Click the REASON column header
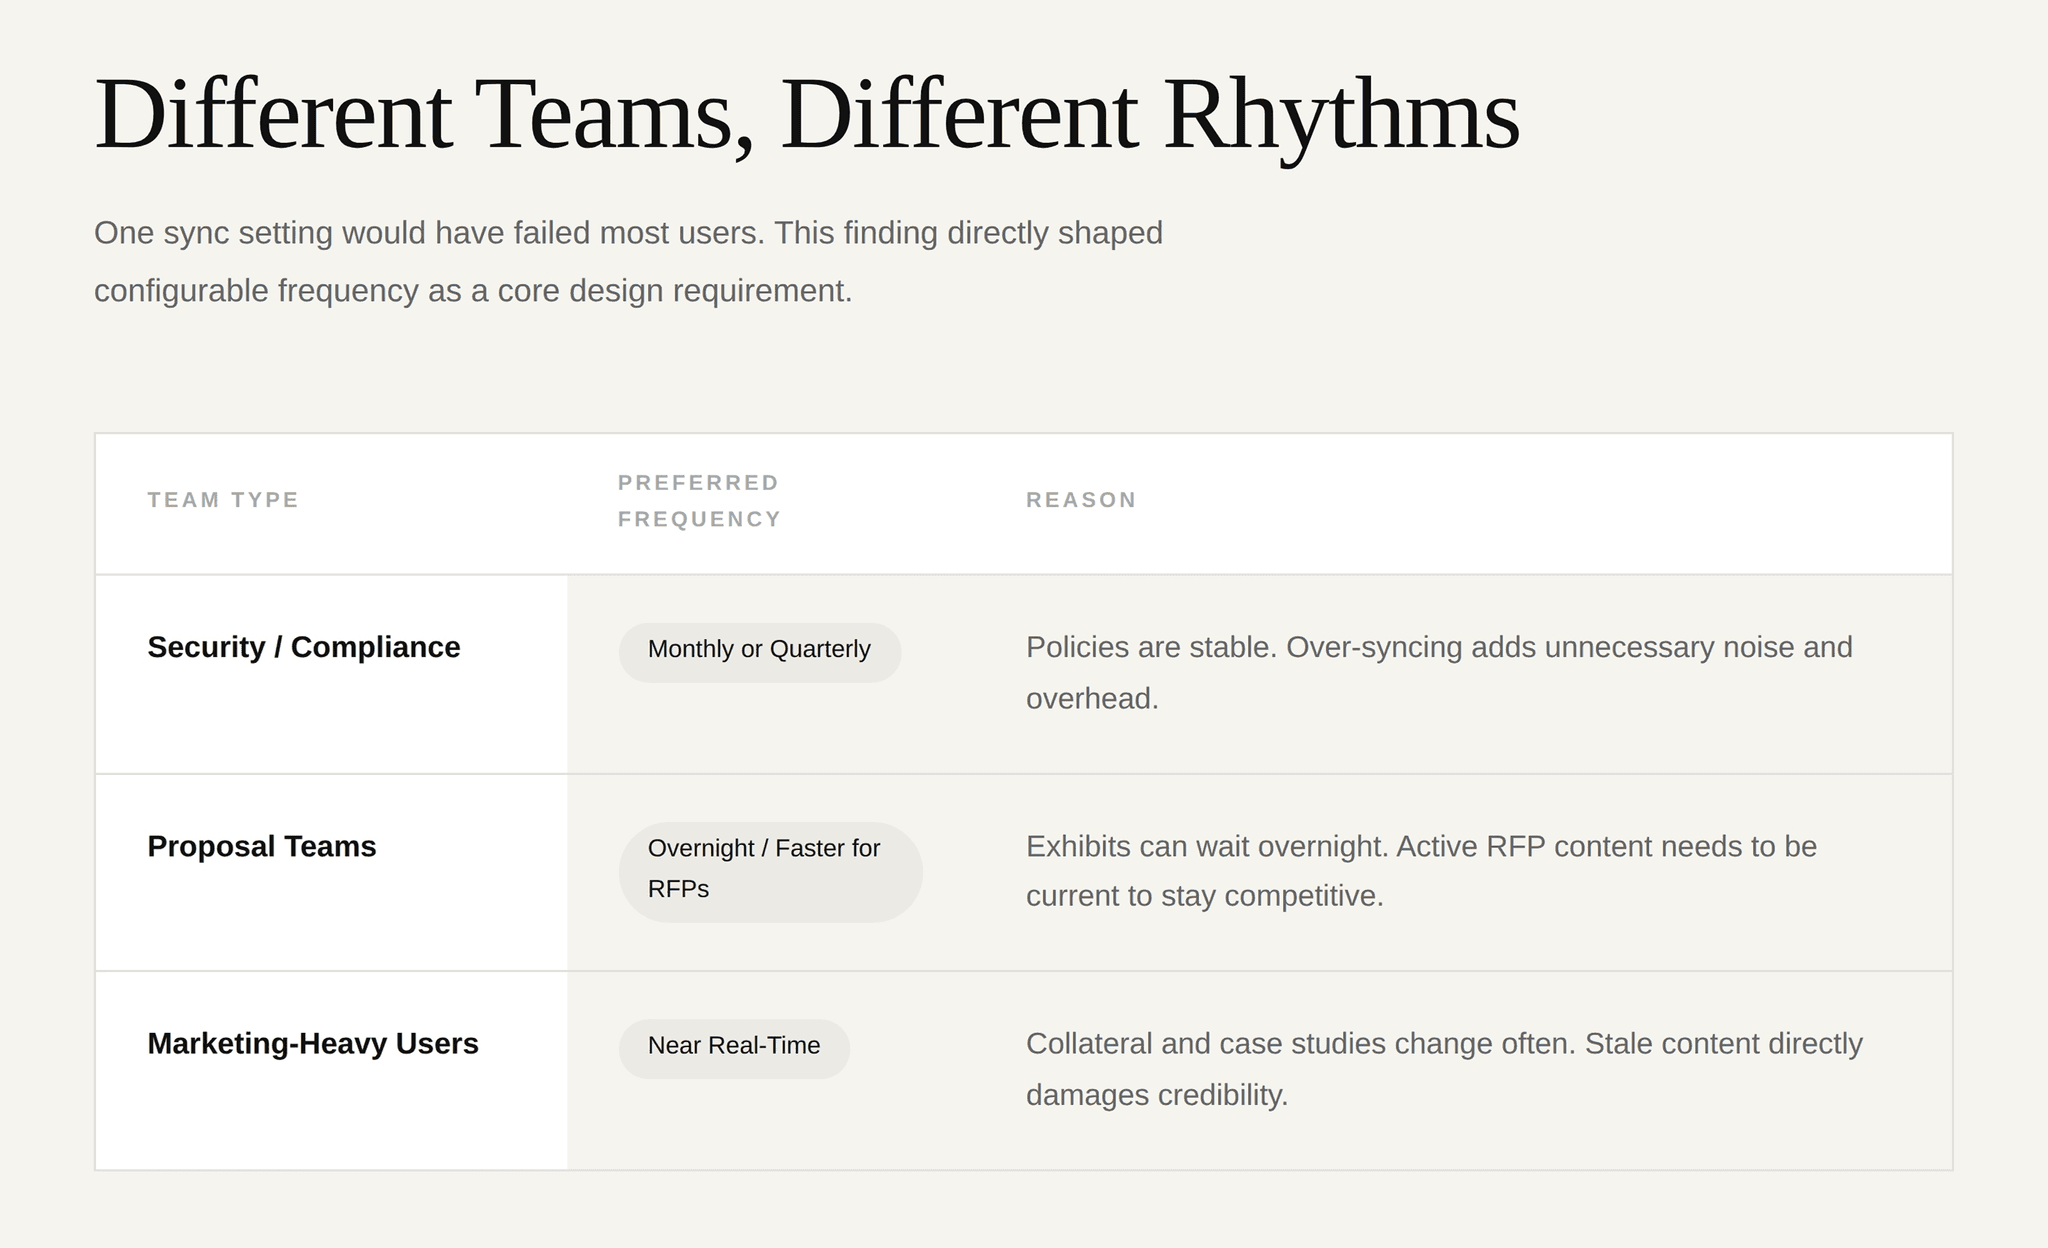Viewport: 2048px width, 1248px height. (1081, 500)
